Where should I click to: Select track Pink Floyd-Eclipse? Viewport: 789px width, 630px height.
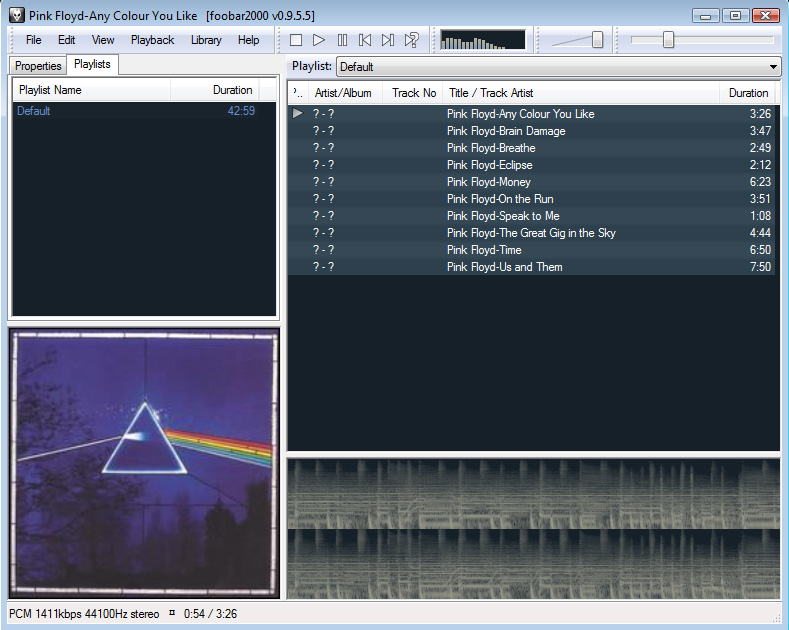[x=531, y=165]
